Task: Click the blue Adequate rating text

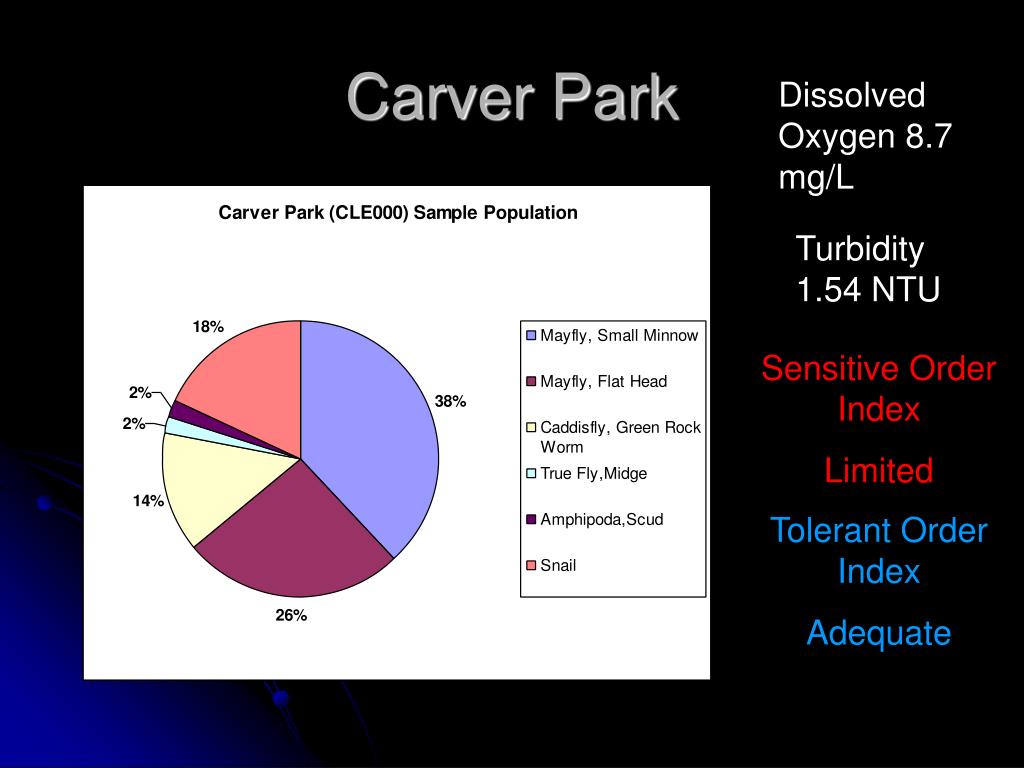Action: pos(878,633)
